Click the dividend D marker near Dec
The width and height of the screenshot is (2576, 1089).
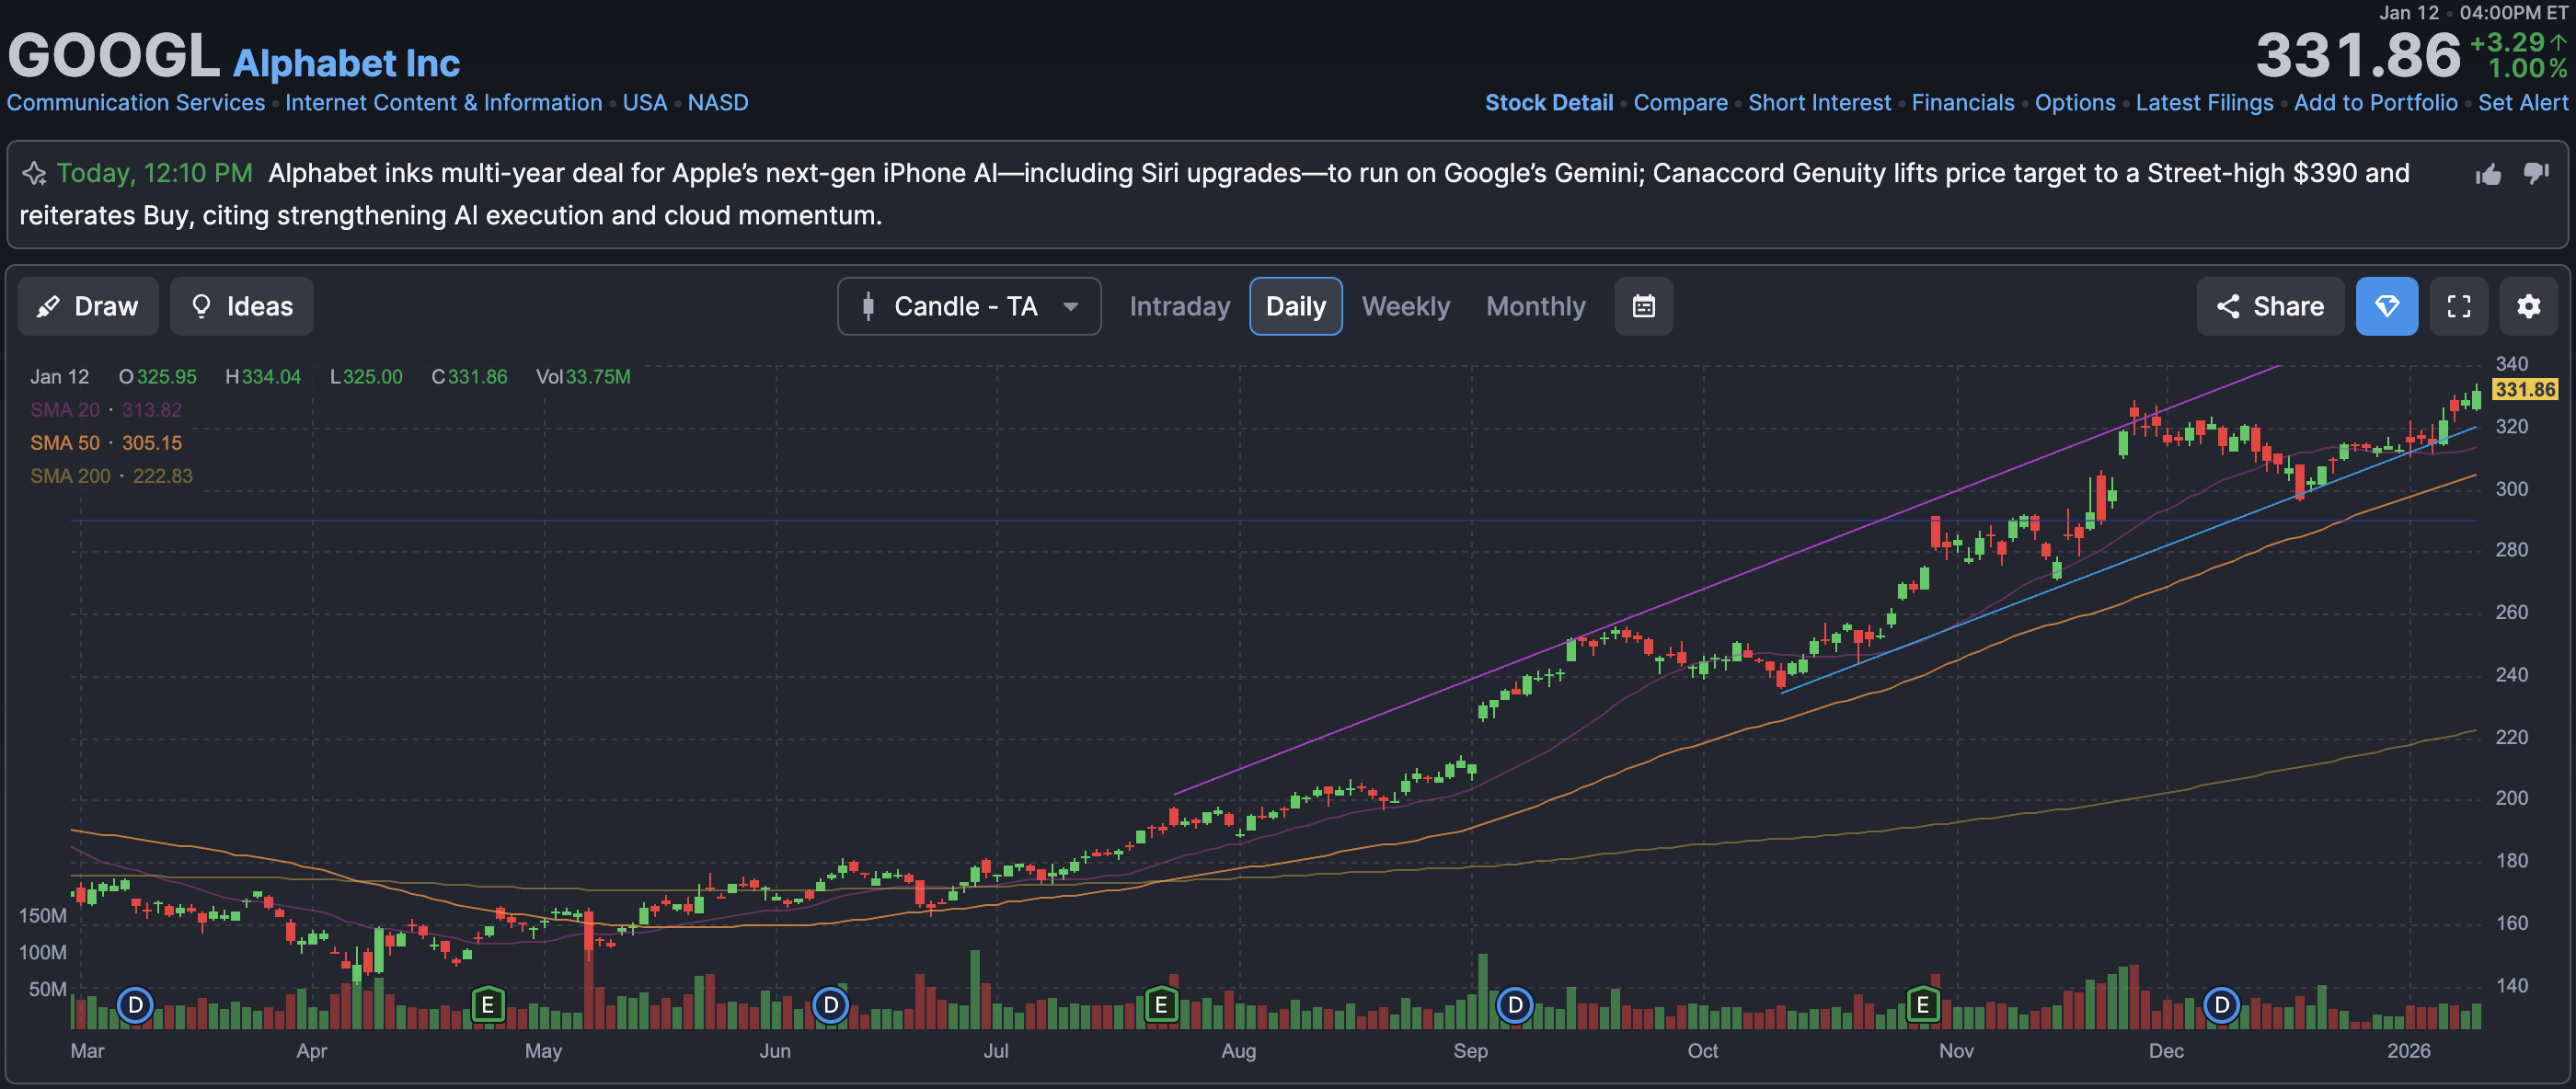tap(2221, 1004)
